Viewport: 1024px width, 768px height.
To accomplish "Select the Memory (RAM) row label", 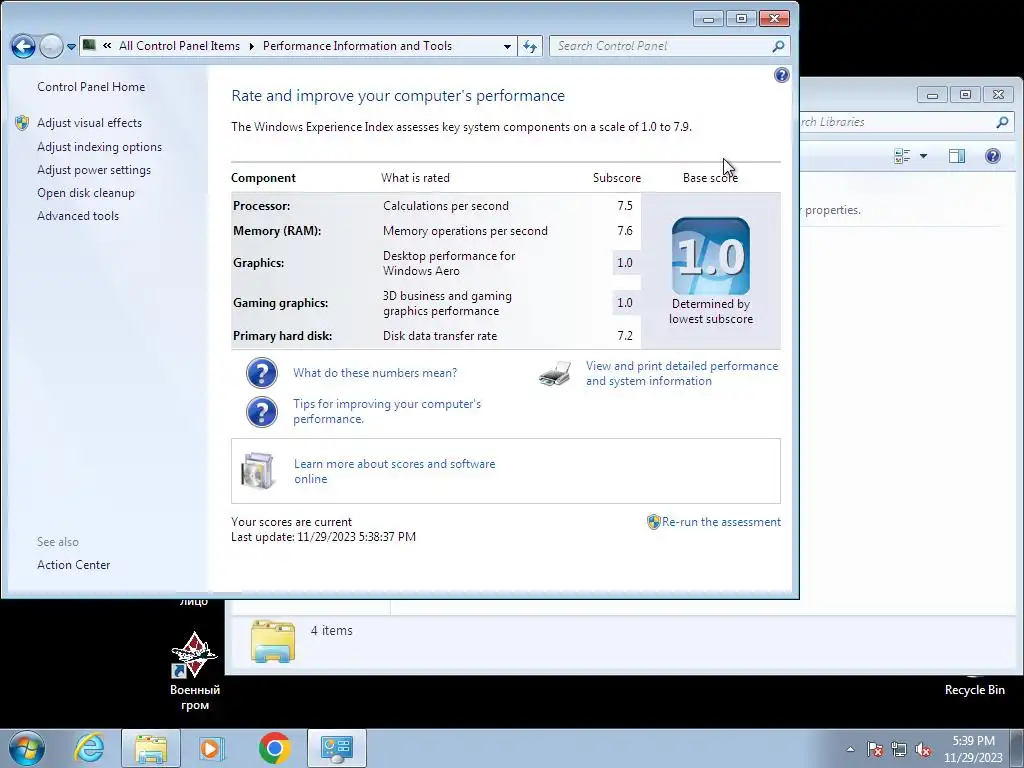I will pos(277,231).
